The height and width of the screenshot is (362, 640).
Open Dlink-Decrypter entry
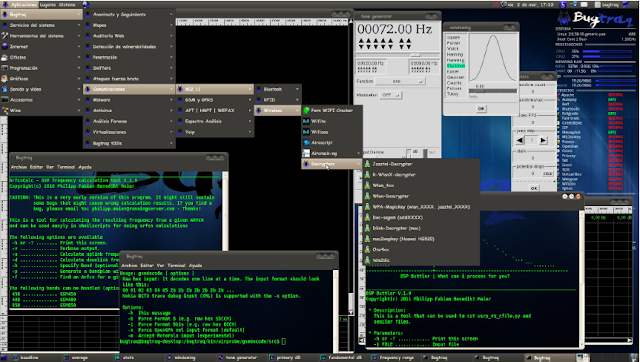(420, 228)
